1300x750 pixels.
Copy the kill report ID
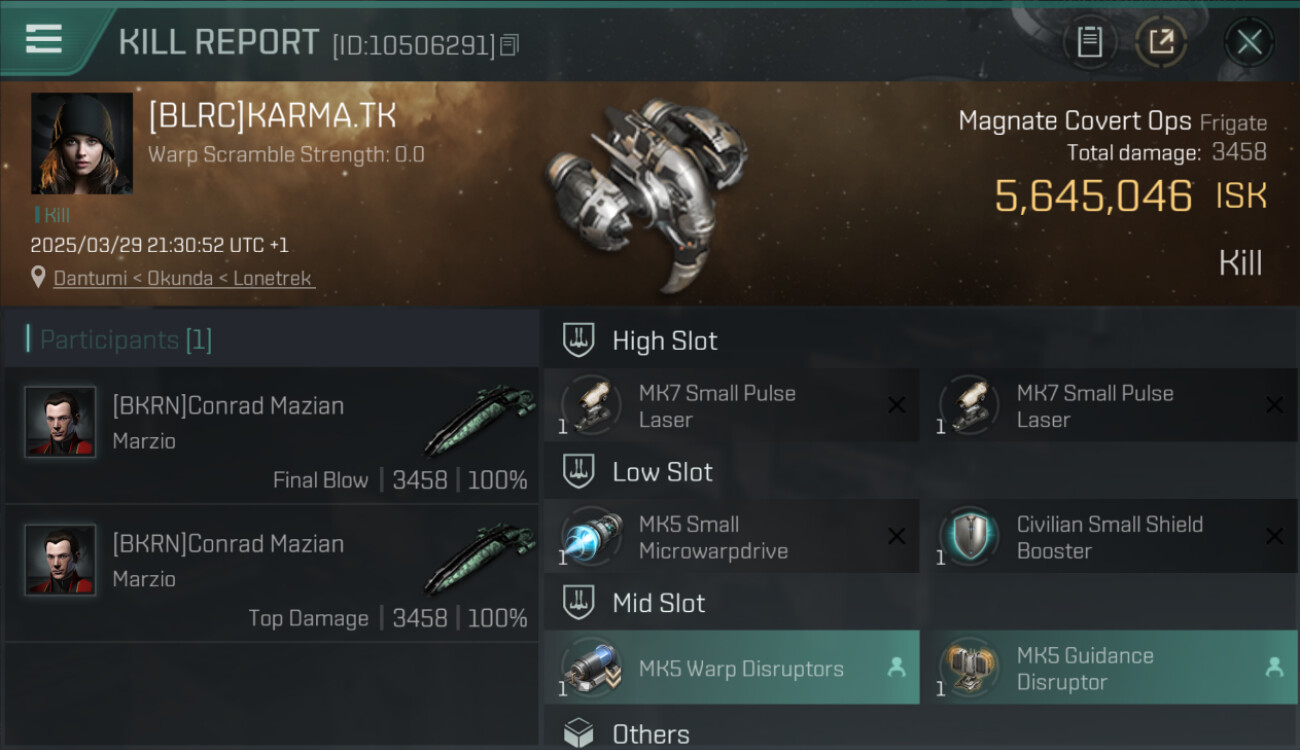point(510,45)
